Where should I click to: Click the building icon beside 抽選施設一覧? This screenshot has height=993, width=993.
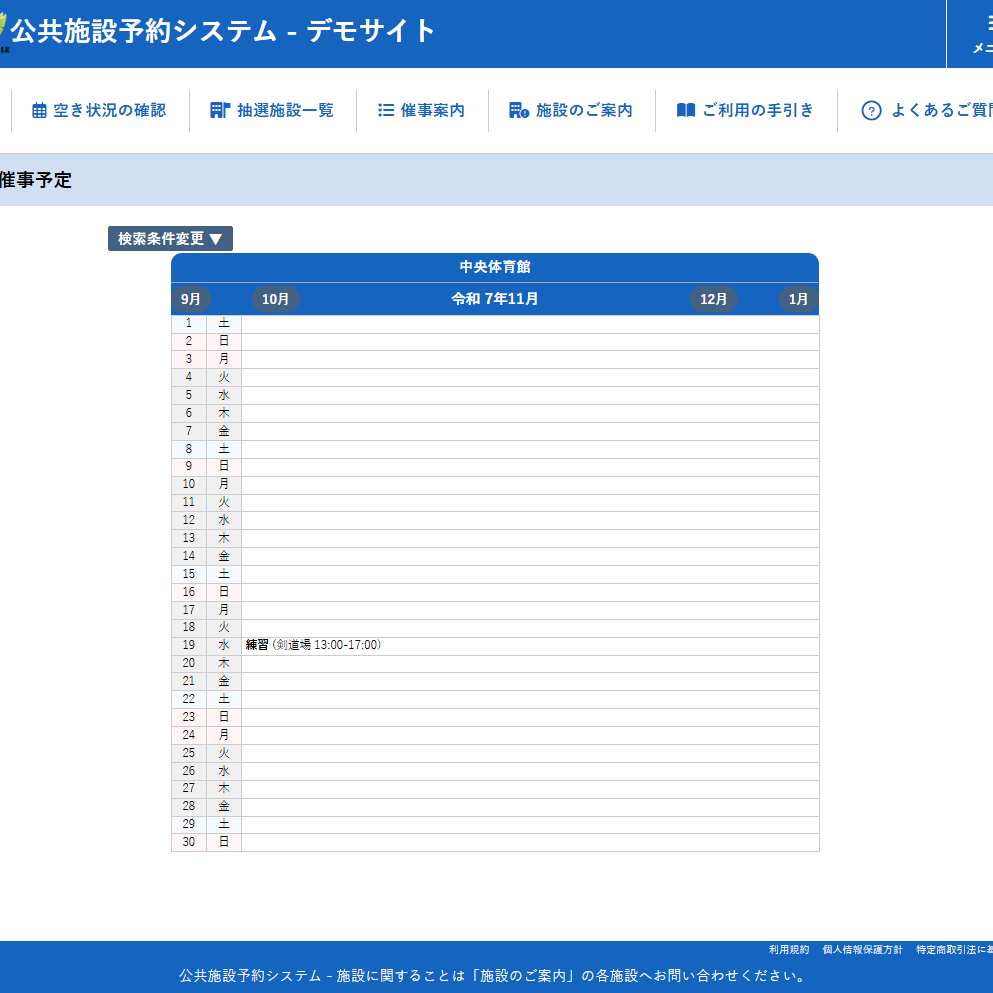(220, 110)
